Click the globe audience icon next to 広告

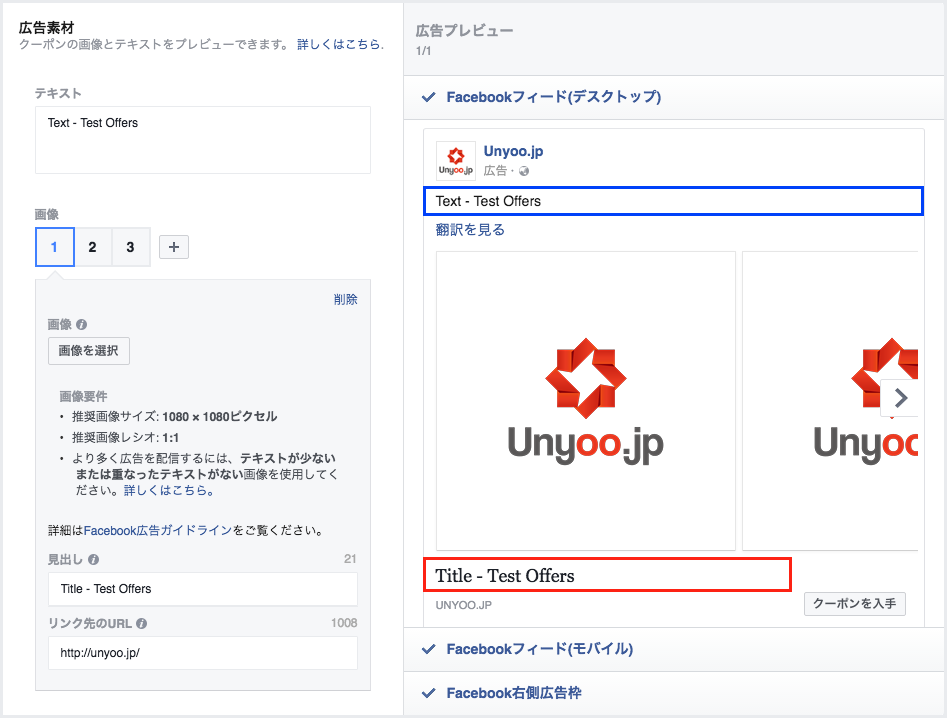[x=524, y=171]
